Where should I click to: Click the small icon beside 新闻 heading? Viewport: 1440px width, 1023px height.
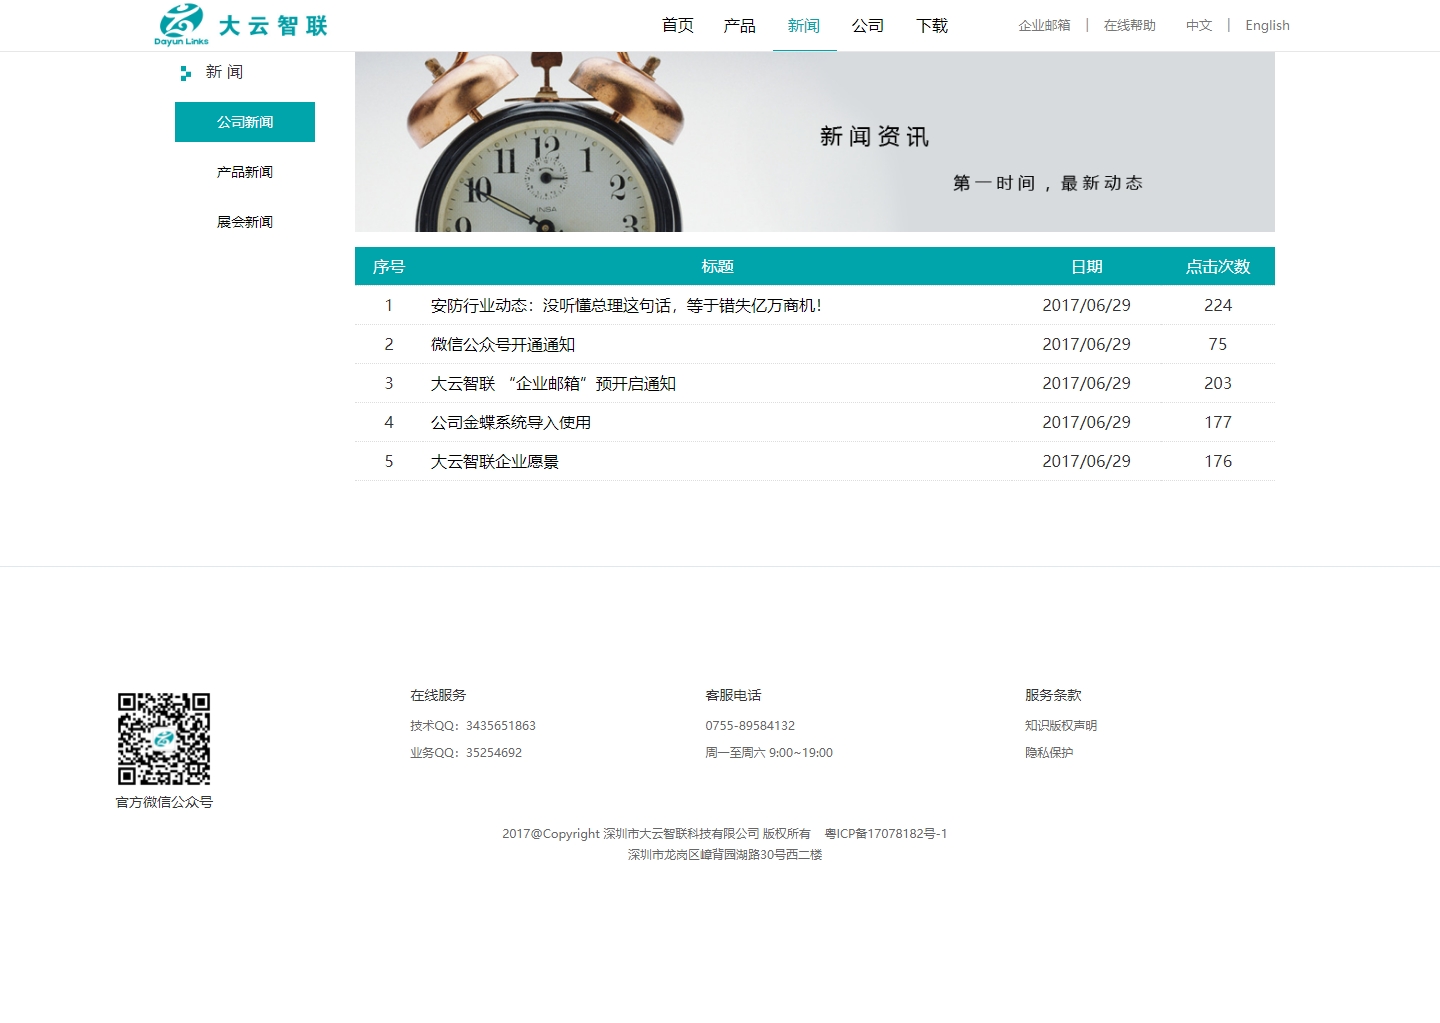[x=185, y=73]
